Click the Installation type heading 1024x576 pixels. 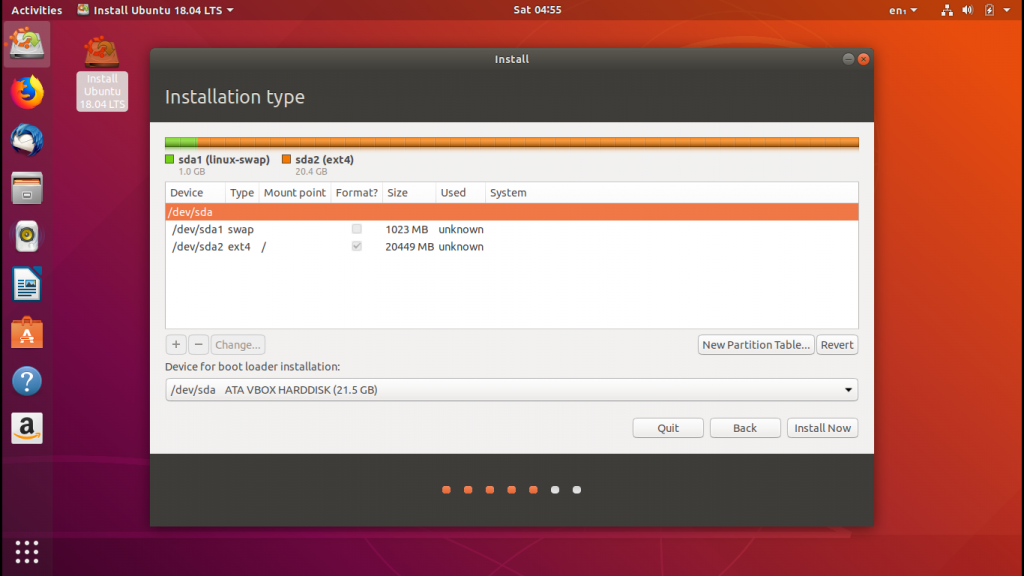click(234, 97)
